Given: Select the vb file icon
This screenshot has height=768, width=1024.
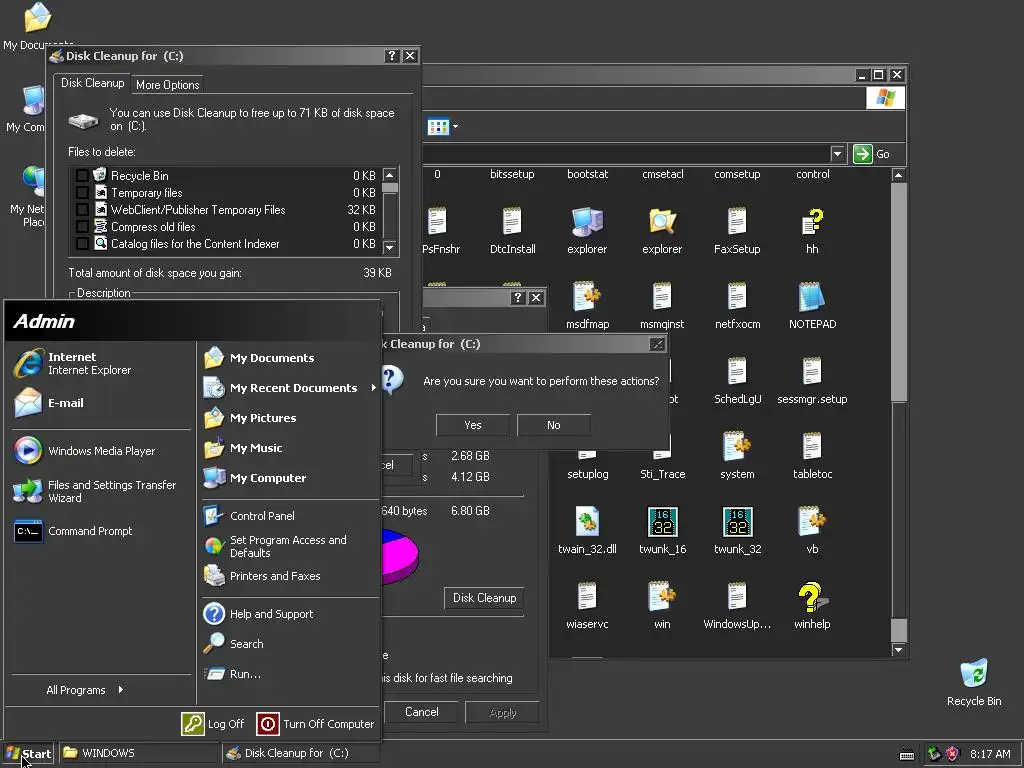Looking at the screenshot, I should pos(812,530).
